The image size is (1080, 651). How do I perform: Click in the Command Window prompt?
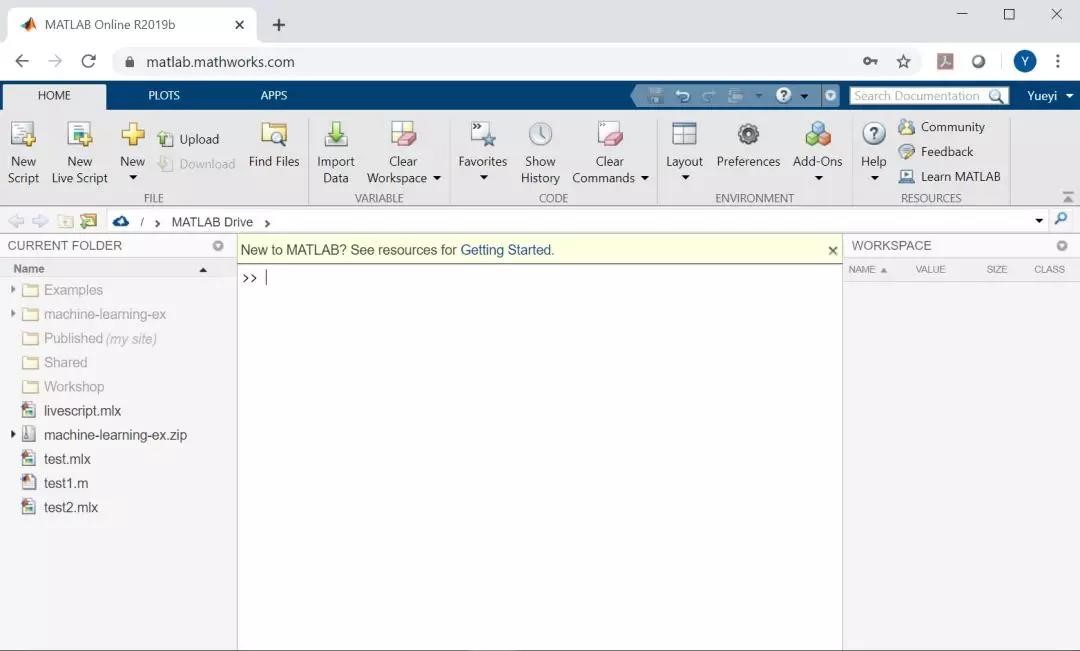[539, 278]
